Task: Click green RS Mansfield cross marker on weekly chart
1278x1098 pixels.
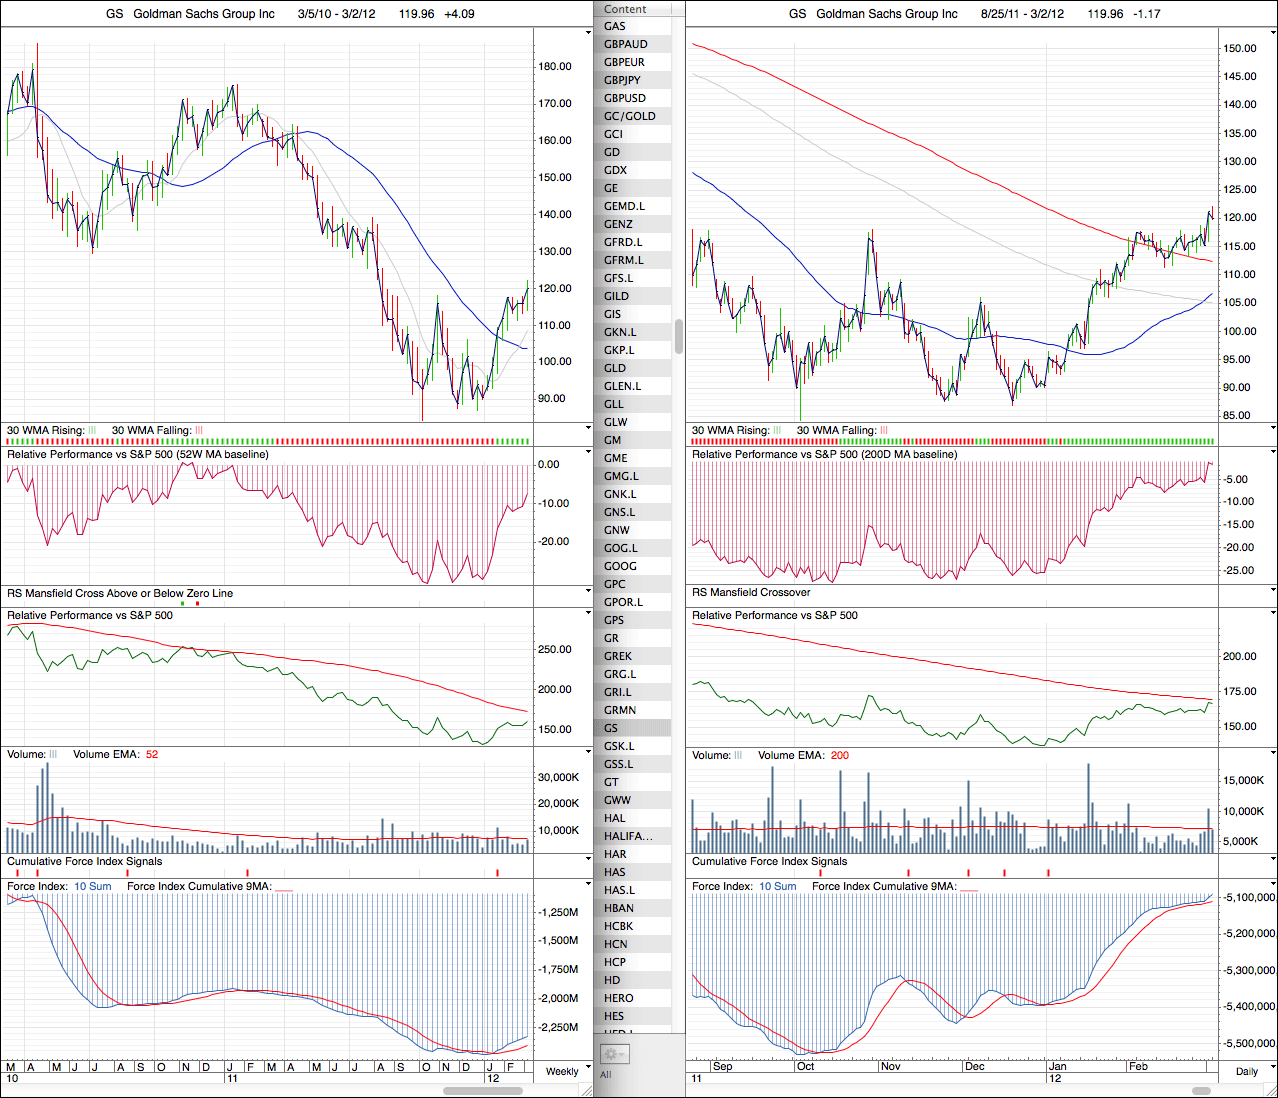Action: pos(182,603)
